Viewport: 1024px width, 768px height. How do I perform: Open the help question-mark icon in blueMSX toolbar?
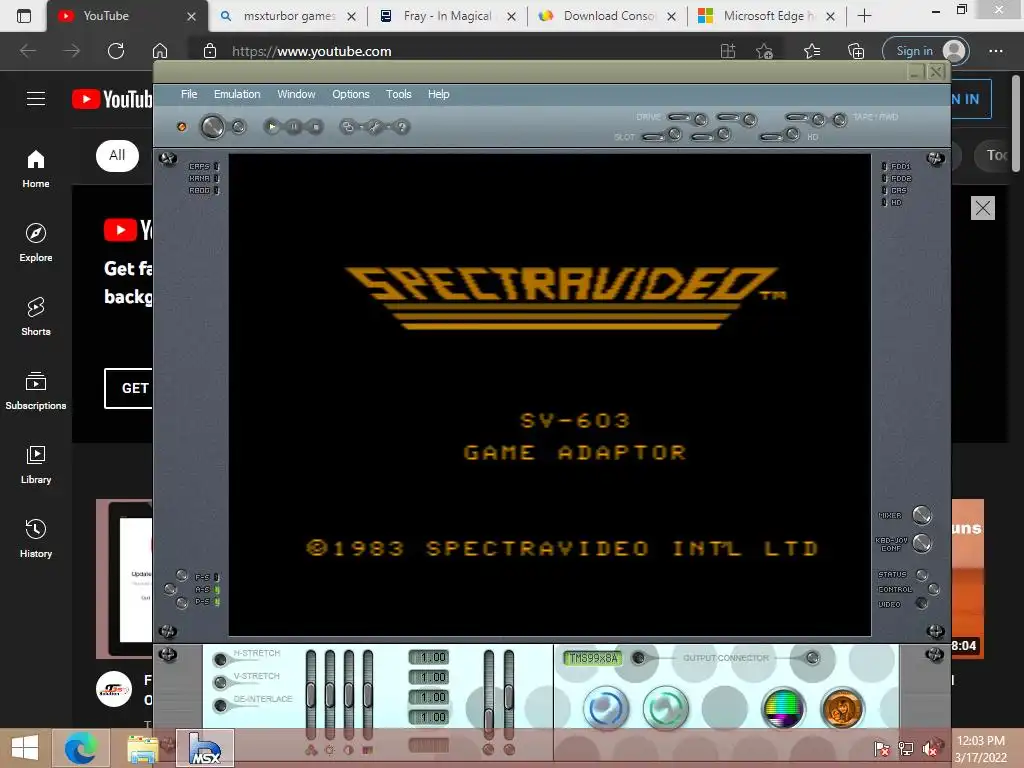(x=402, y=127)
